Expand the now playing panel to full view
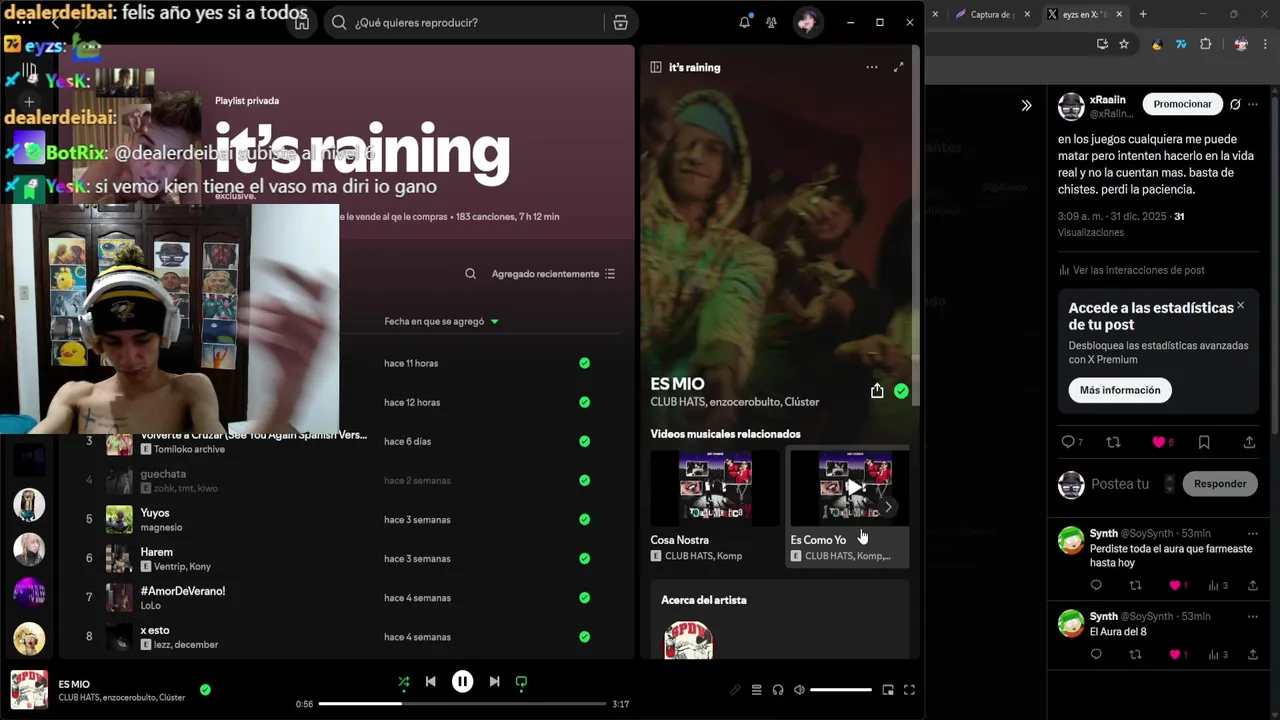The height and width of the screenshot is (720, 1280). [898, 67]
